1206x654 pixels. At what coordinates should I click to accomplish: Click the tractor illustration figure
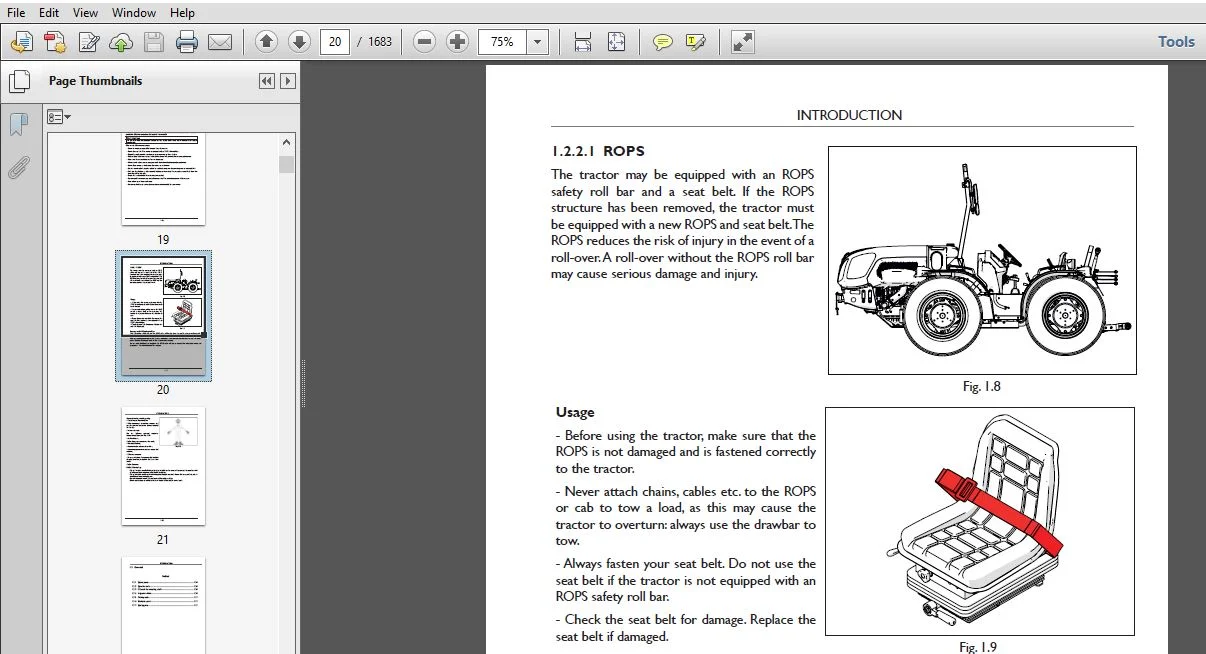click(982, 261)
